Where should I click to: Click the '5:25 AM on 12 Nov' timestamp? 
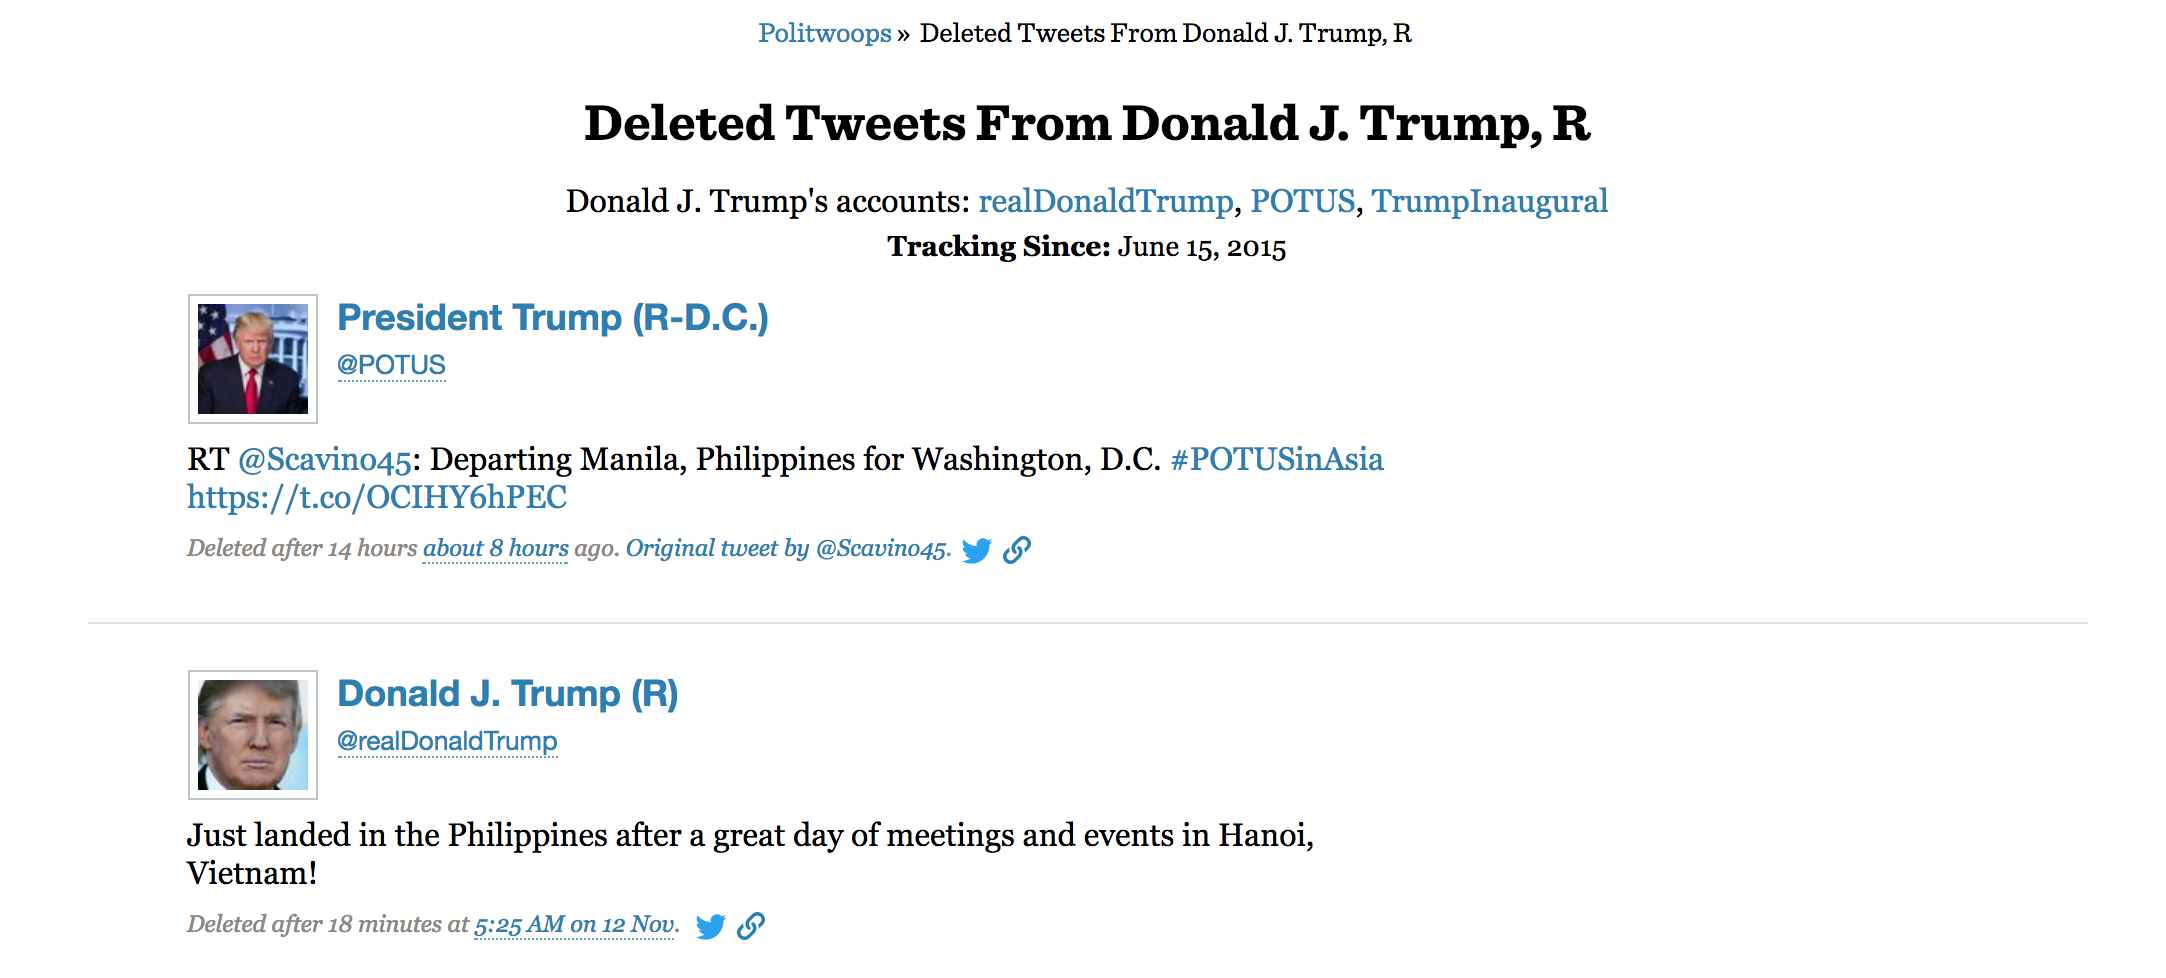click(575, 924)
